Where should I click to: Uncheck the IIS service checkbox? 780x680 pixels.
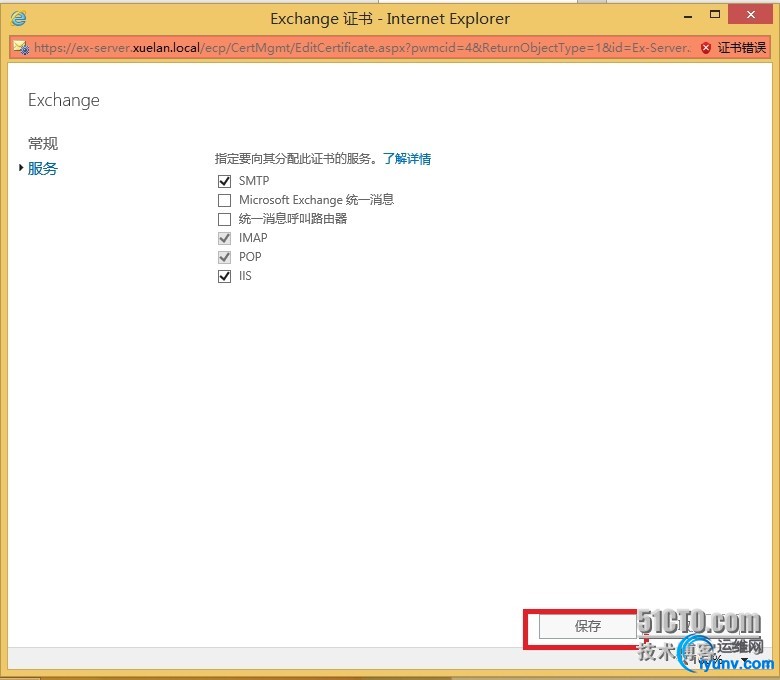pos(224,276)
